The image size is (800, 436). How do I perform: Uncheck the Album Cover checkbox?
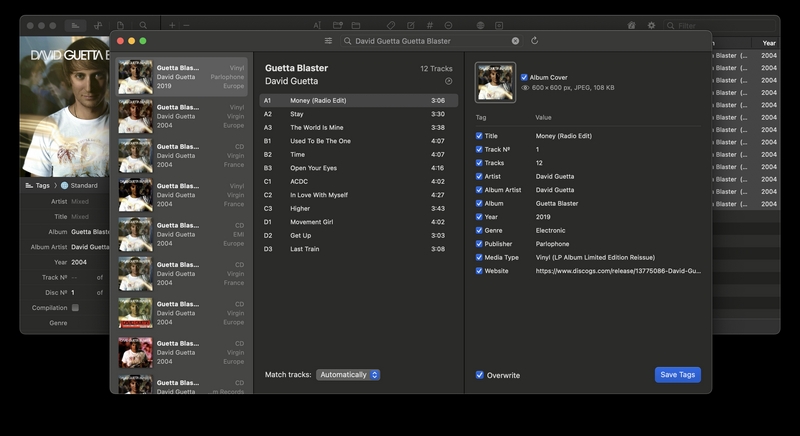point(524,78)
